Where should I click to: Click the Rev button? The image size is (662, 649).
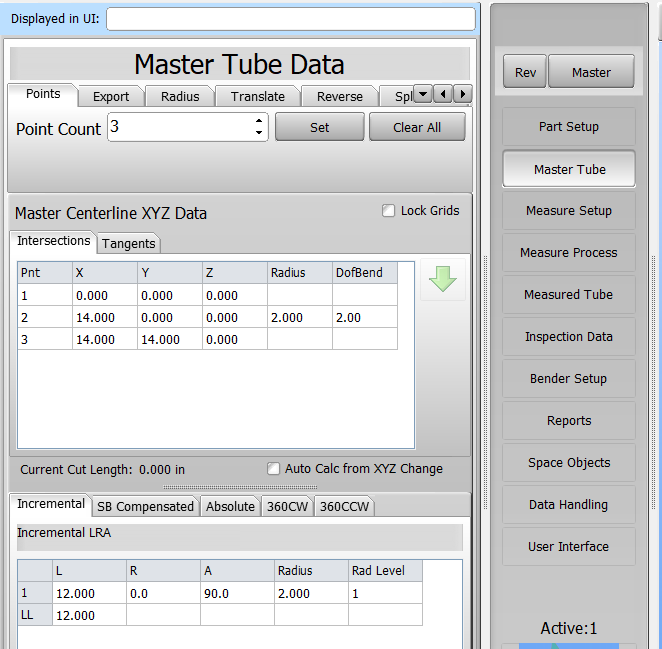(x=525, y=72)
